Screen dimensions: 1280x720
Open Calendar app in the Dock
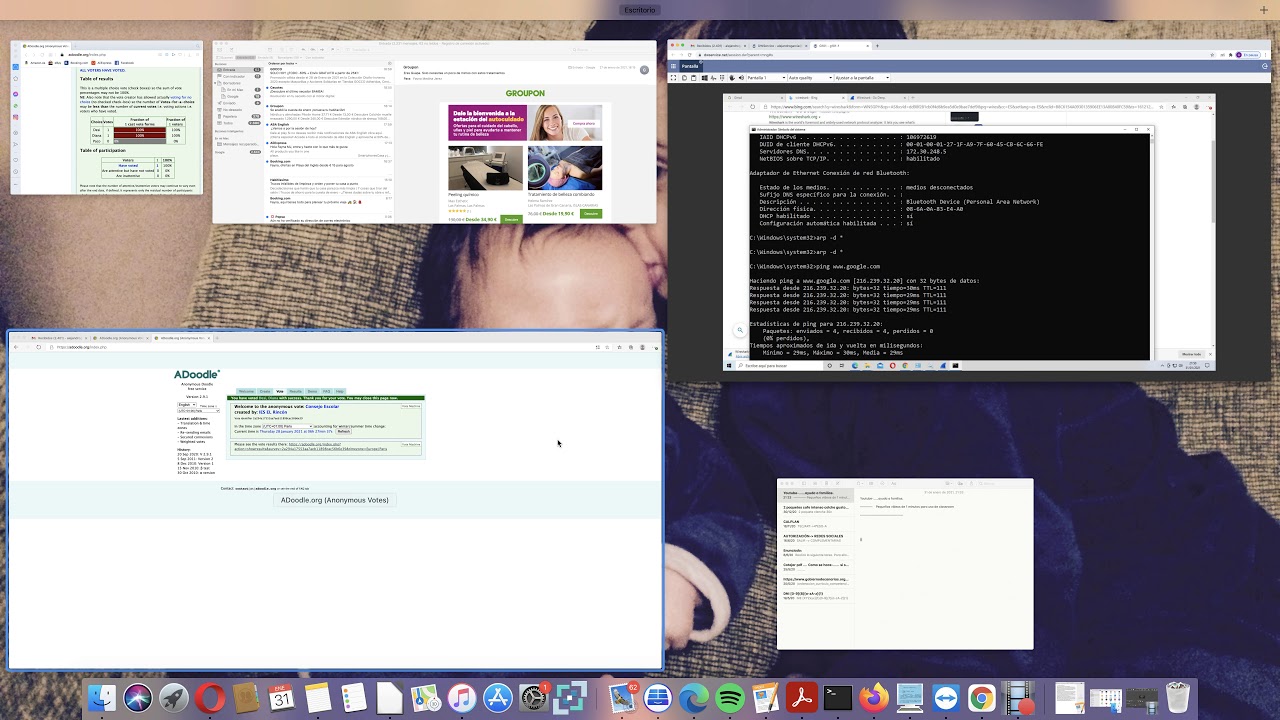coord(282,698)
